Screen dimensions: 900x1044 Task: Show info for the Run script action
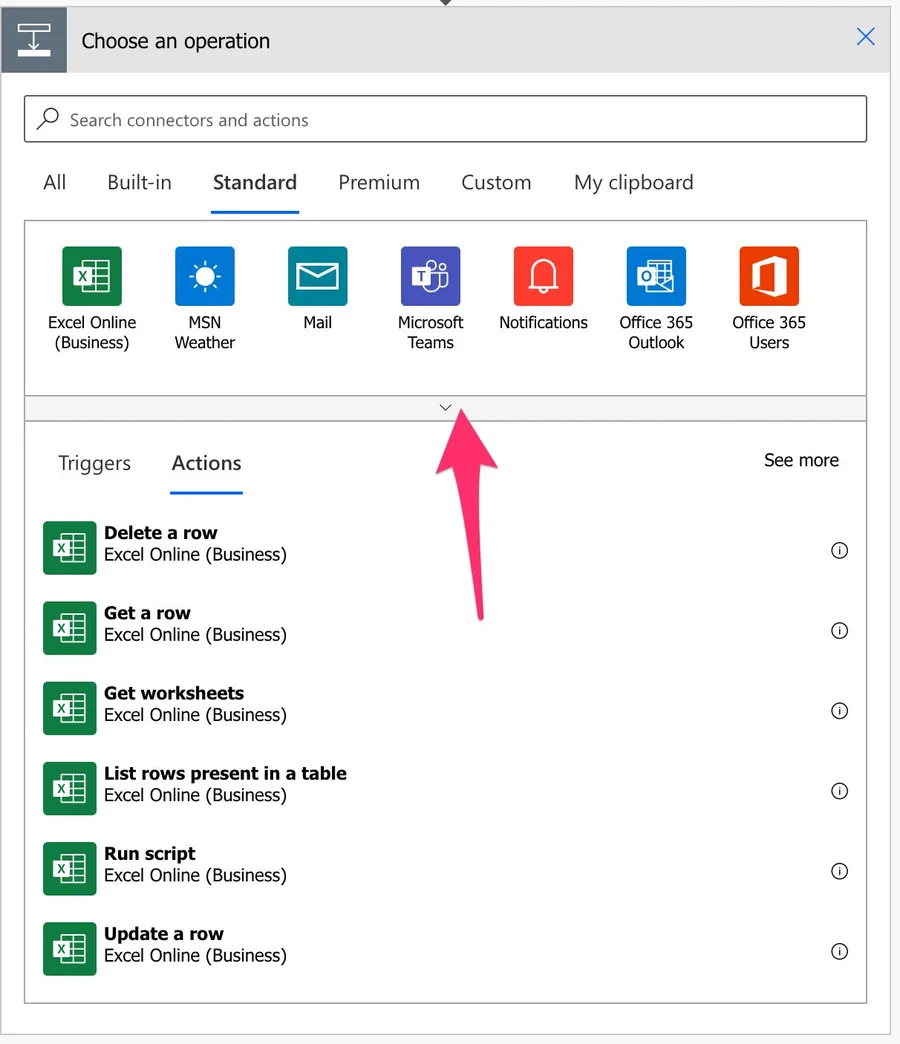(840, 871)
